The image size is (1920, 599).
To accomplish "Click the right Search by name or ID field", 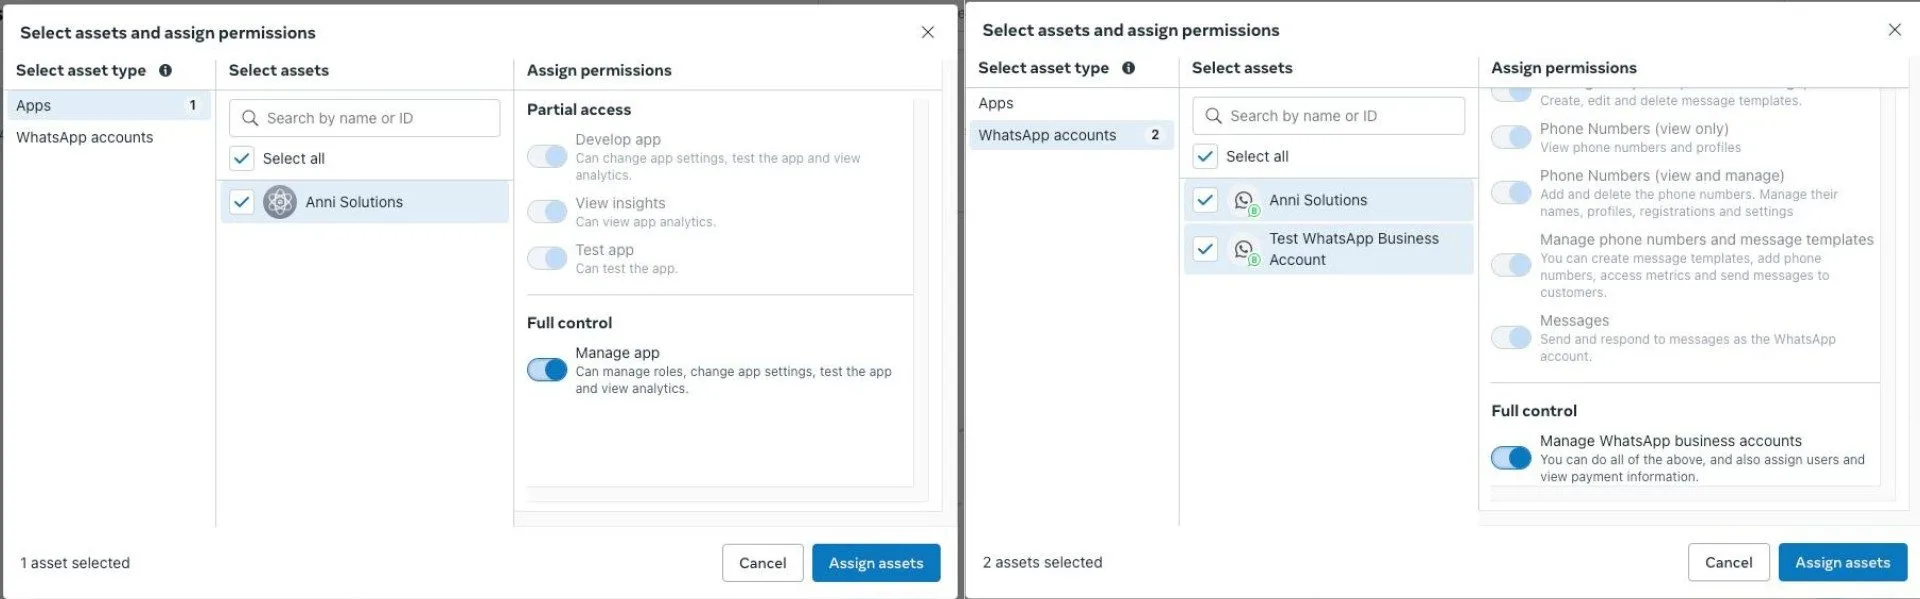I will click(x=1328, y=116).
